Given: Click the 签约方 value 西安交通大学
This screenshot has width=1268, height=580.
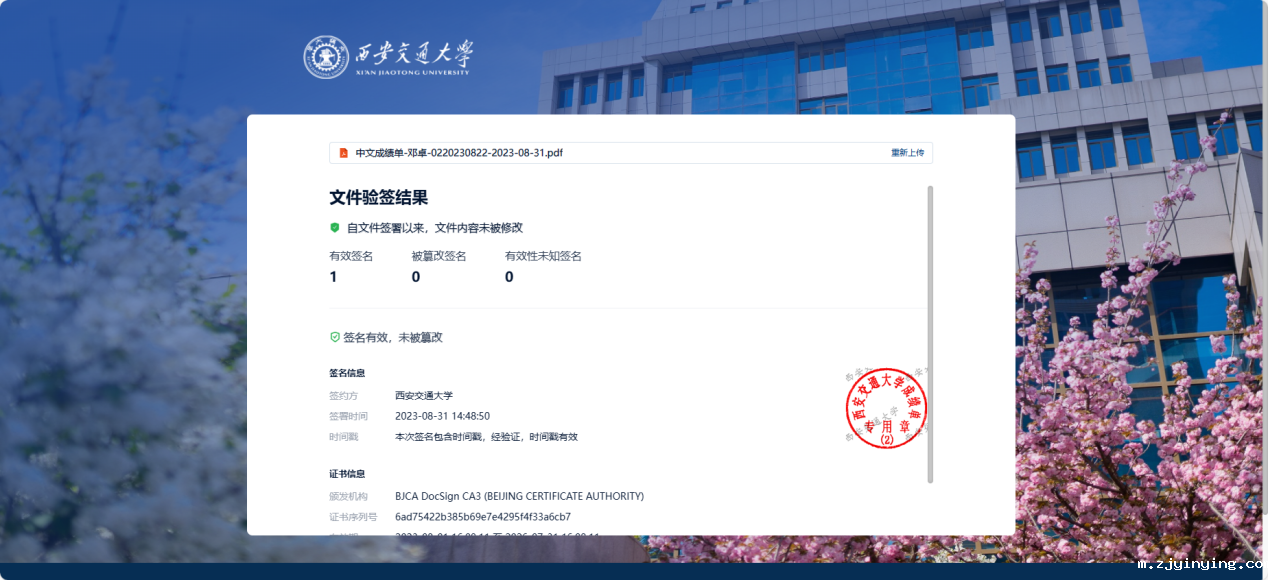Looking at the screenshot, I should [x=424, y=396].
